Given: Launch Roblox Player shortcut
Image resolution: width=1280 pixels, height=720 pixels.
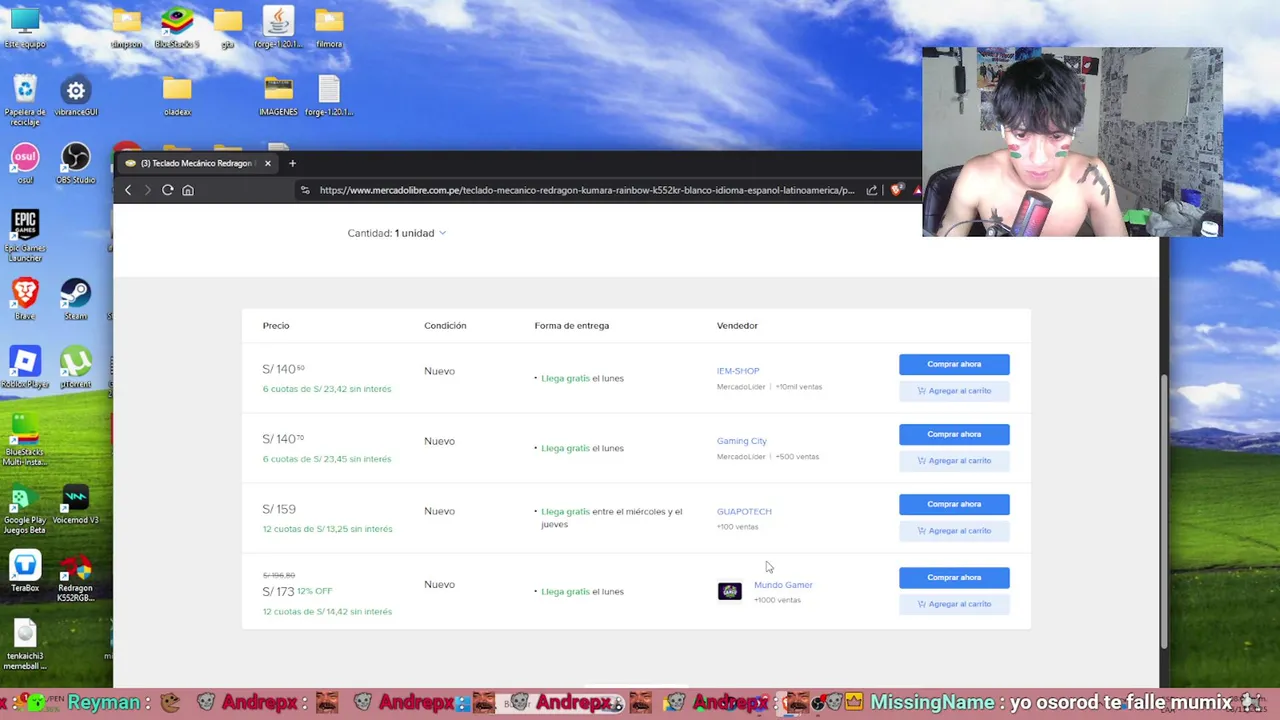Looking at the screenshot, I should (25, 367).
